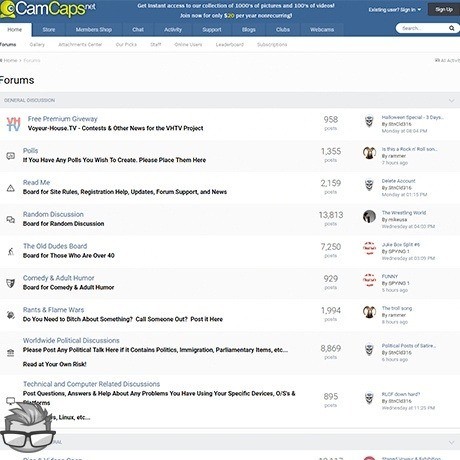Open the Delete Account latest post
460x460 pixels.
[398, 181]
